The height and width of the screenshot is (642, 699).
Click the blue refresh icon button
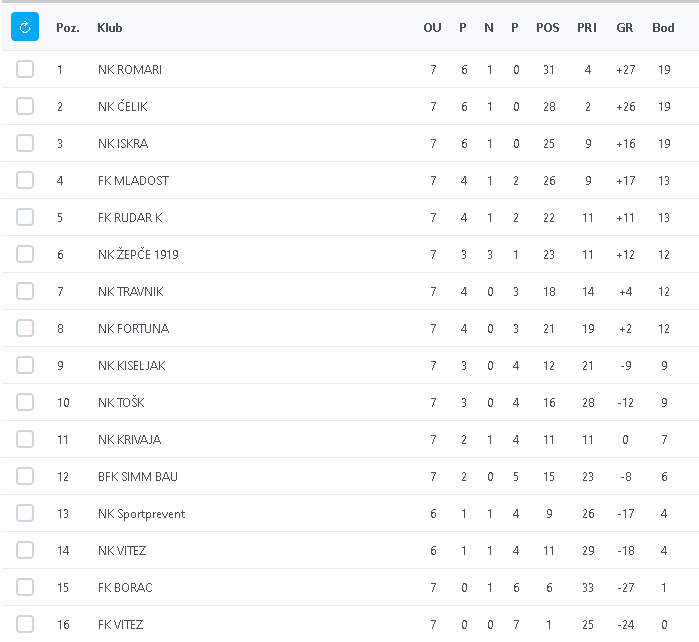(x=25, y=27)
